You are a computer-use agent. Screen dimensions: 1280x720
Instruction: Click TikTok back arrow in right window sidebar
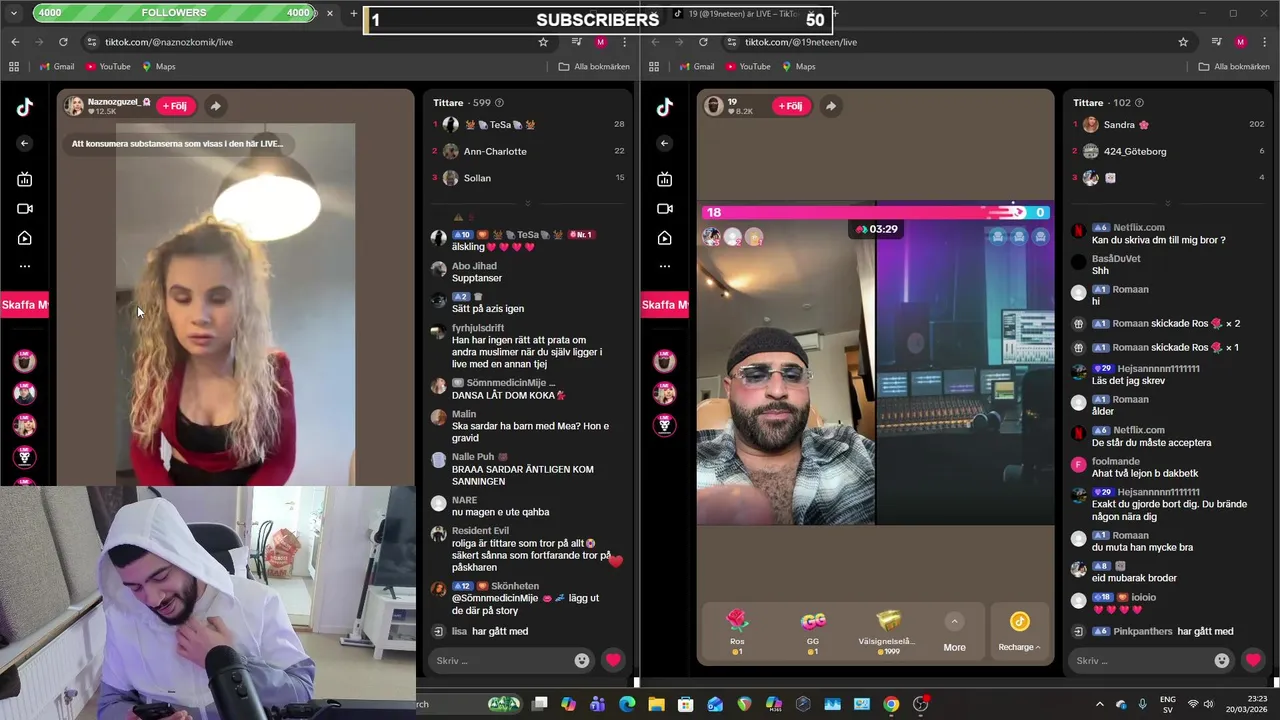pyautogui.click(x=665, y=143)
